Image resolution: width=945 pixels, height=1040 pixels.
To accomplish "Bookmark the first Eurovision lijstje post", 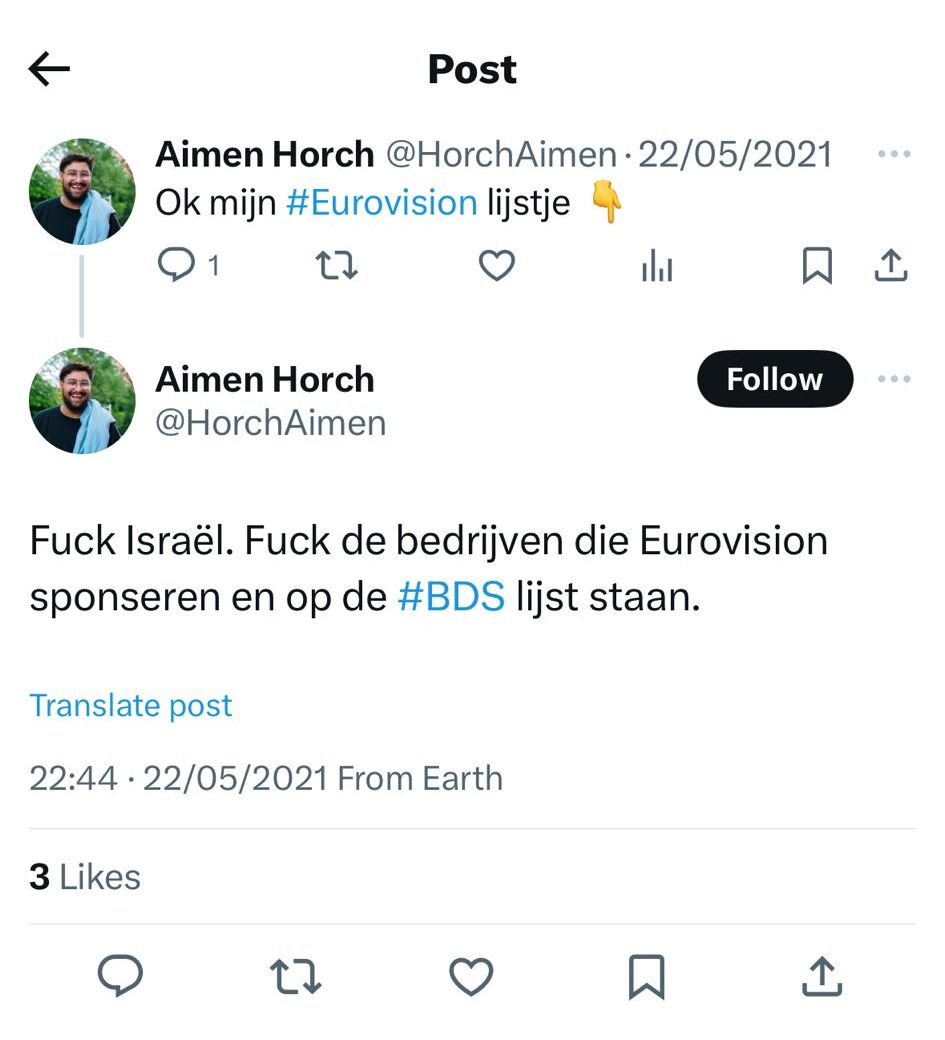I will 817,265.
